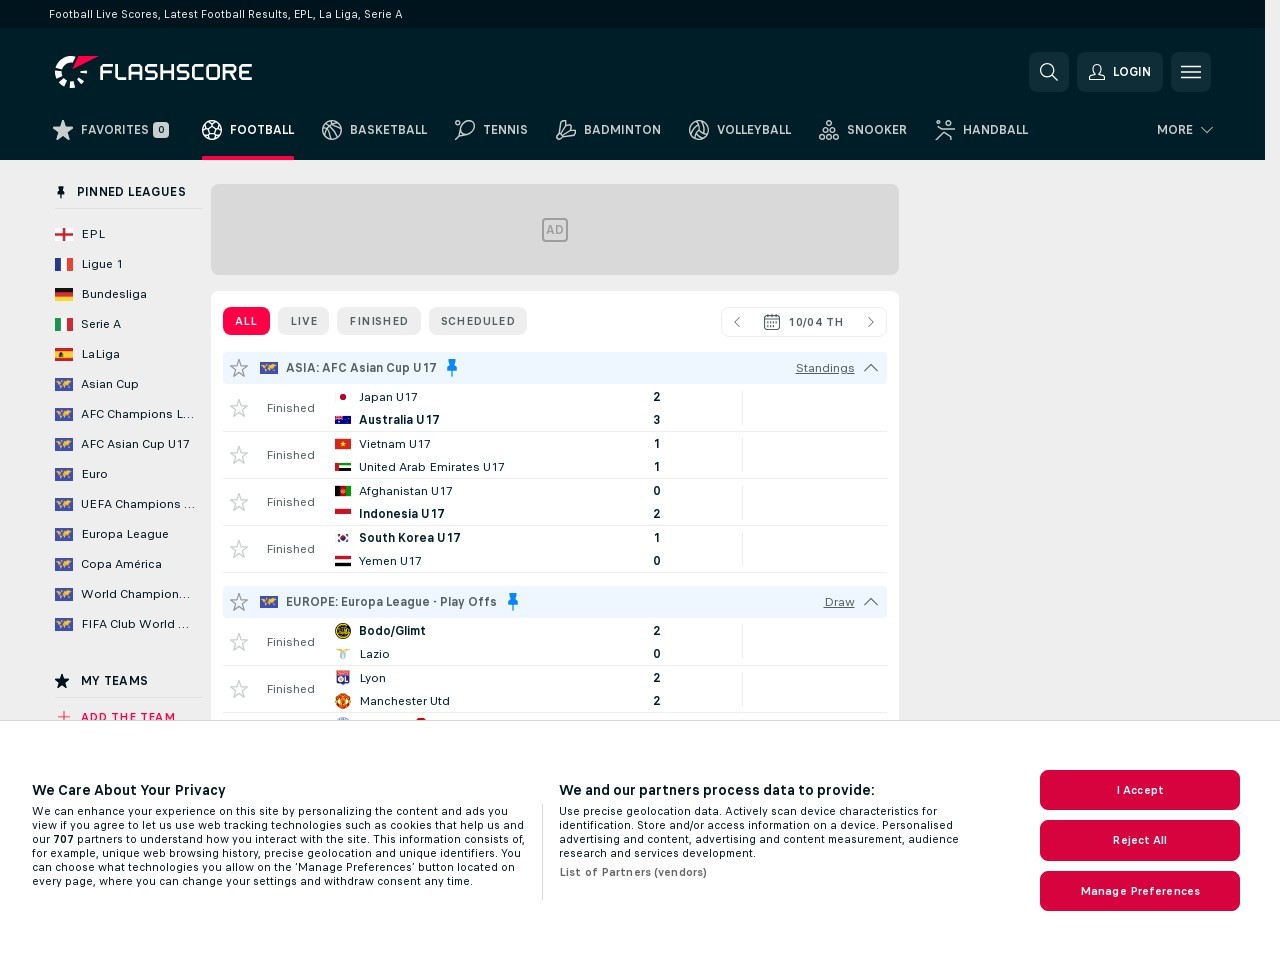
Task: Open List of Partners (vendors) link
Action: pyautogui.click(x=633, y=873)
